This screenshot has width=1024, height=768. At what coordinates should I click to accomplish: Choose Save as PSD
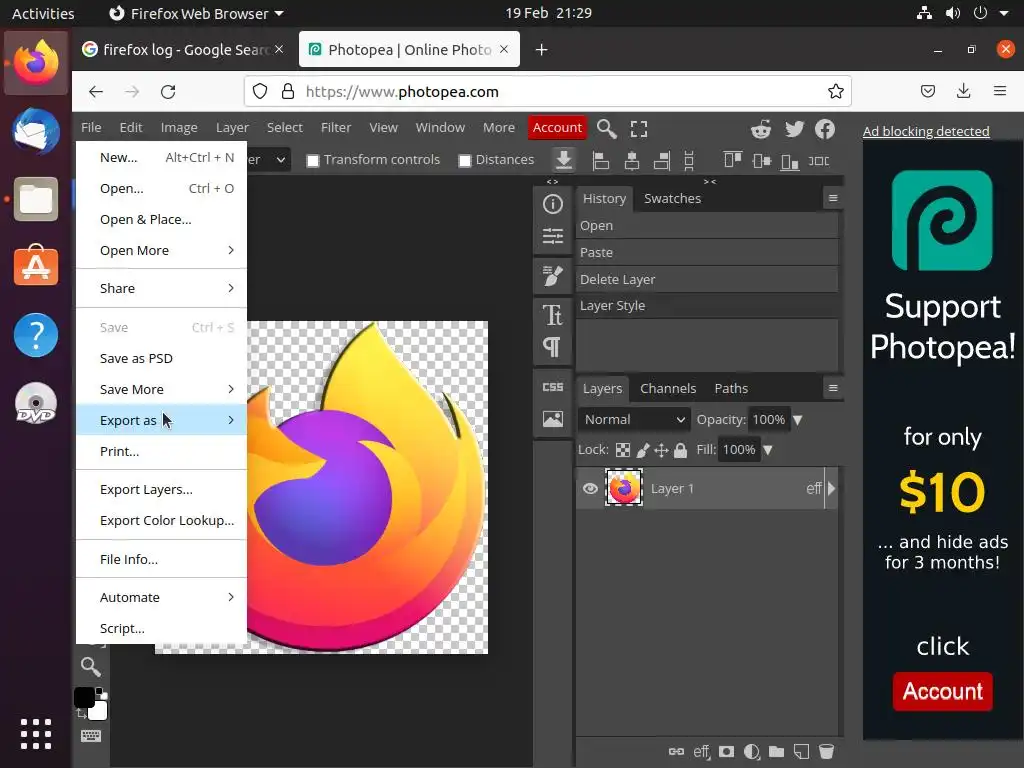[x=161, y=358]
